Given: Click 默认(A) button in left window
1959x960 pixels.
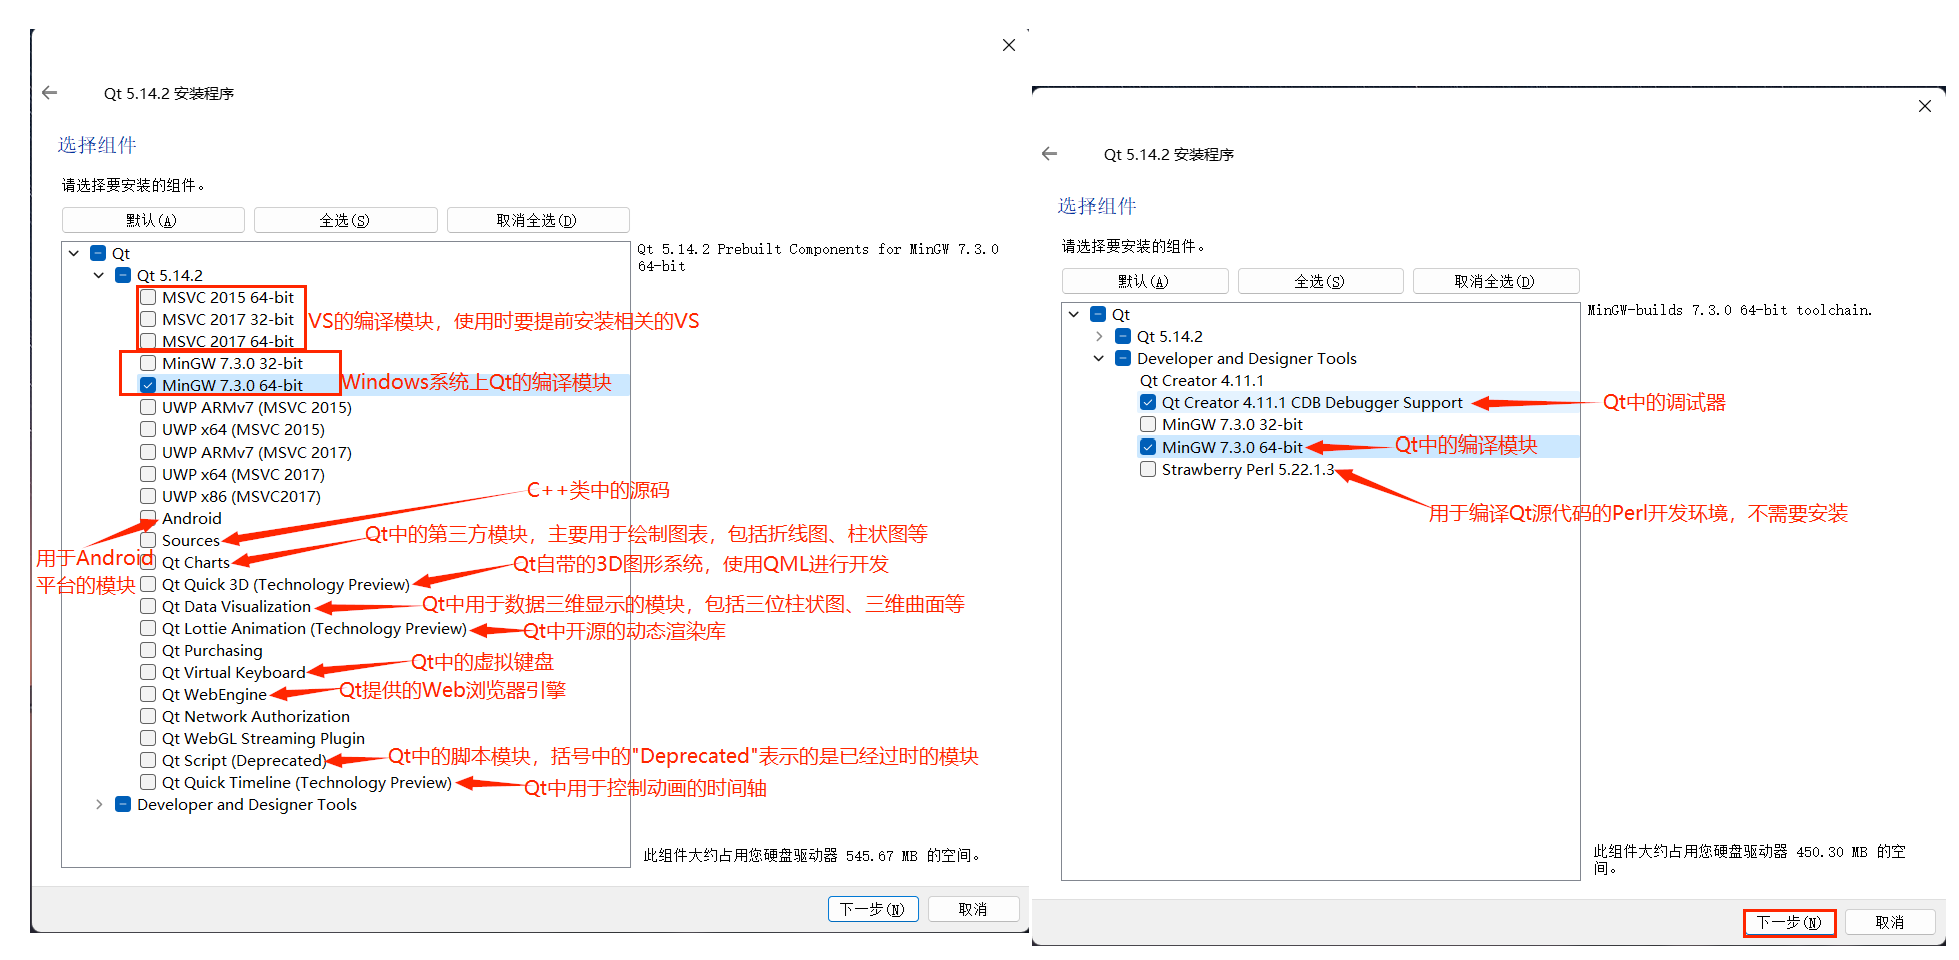Looking at the screenshot, I should [x=153, y=220].
